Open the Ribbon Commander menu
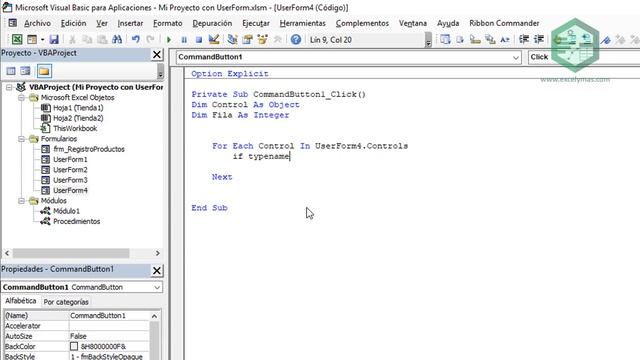The width and height of the screenshot is (640, 360). [504, 23]
